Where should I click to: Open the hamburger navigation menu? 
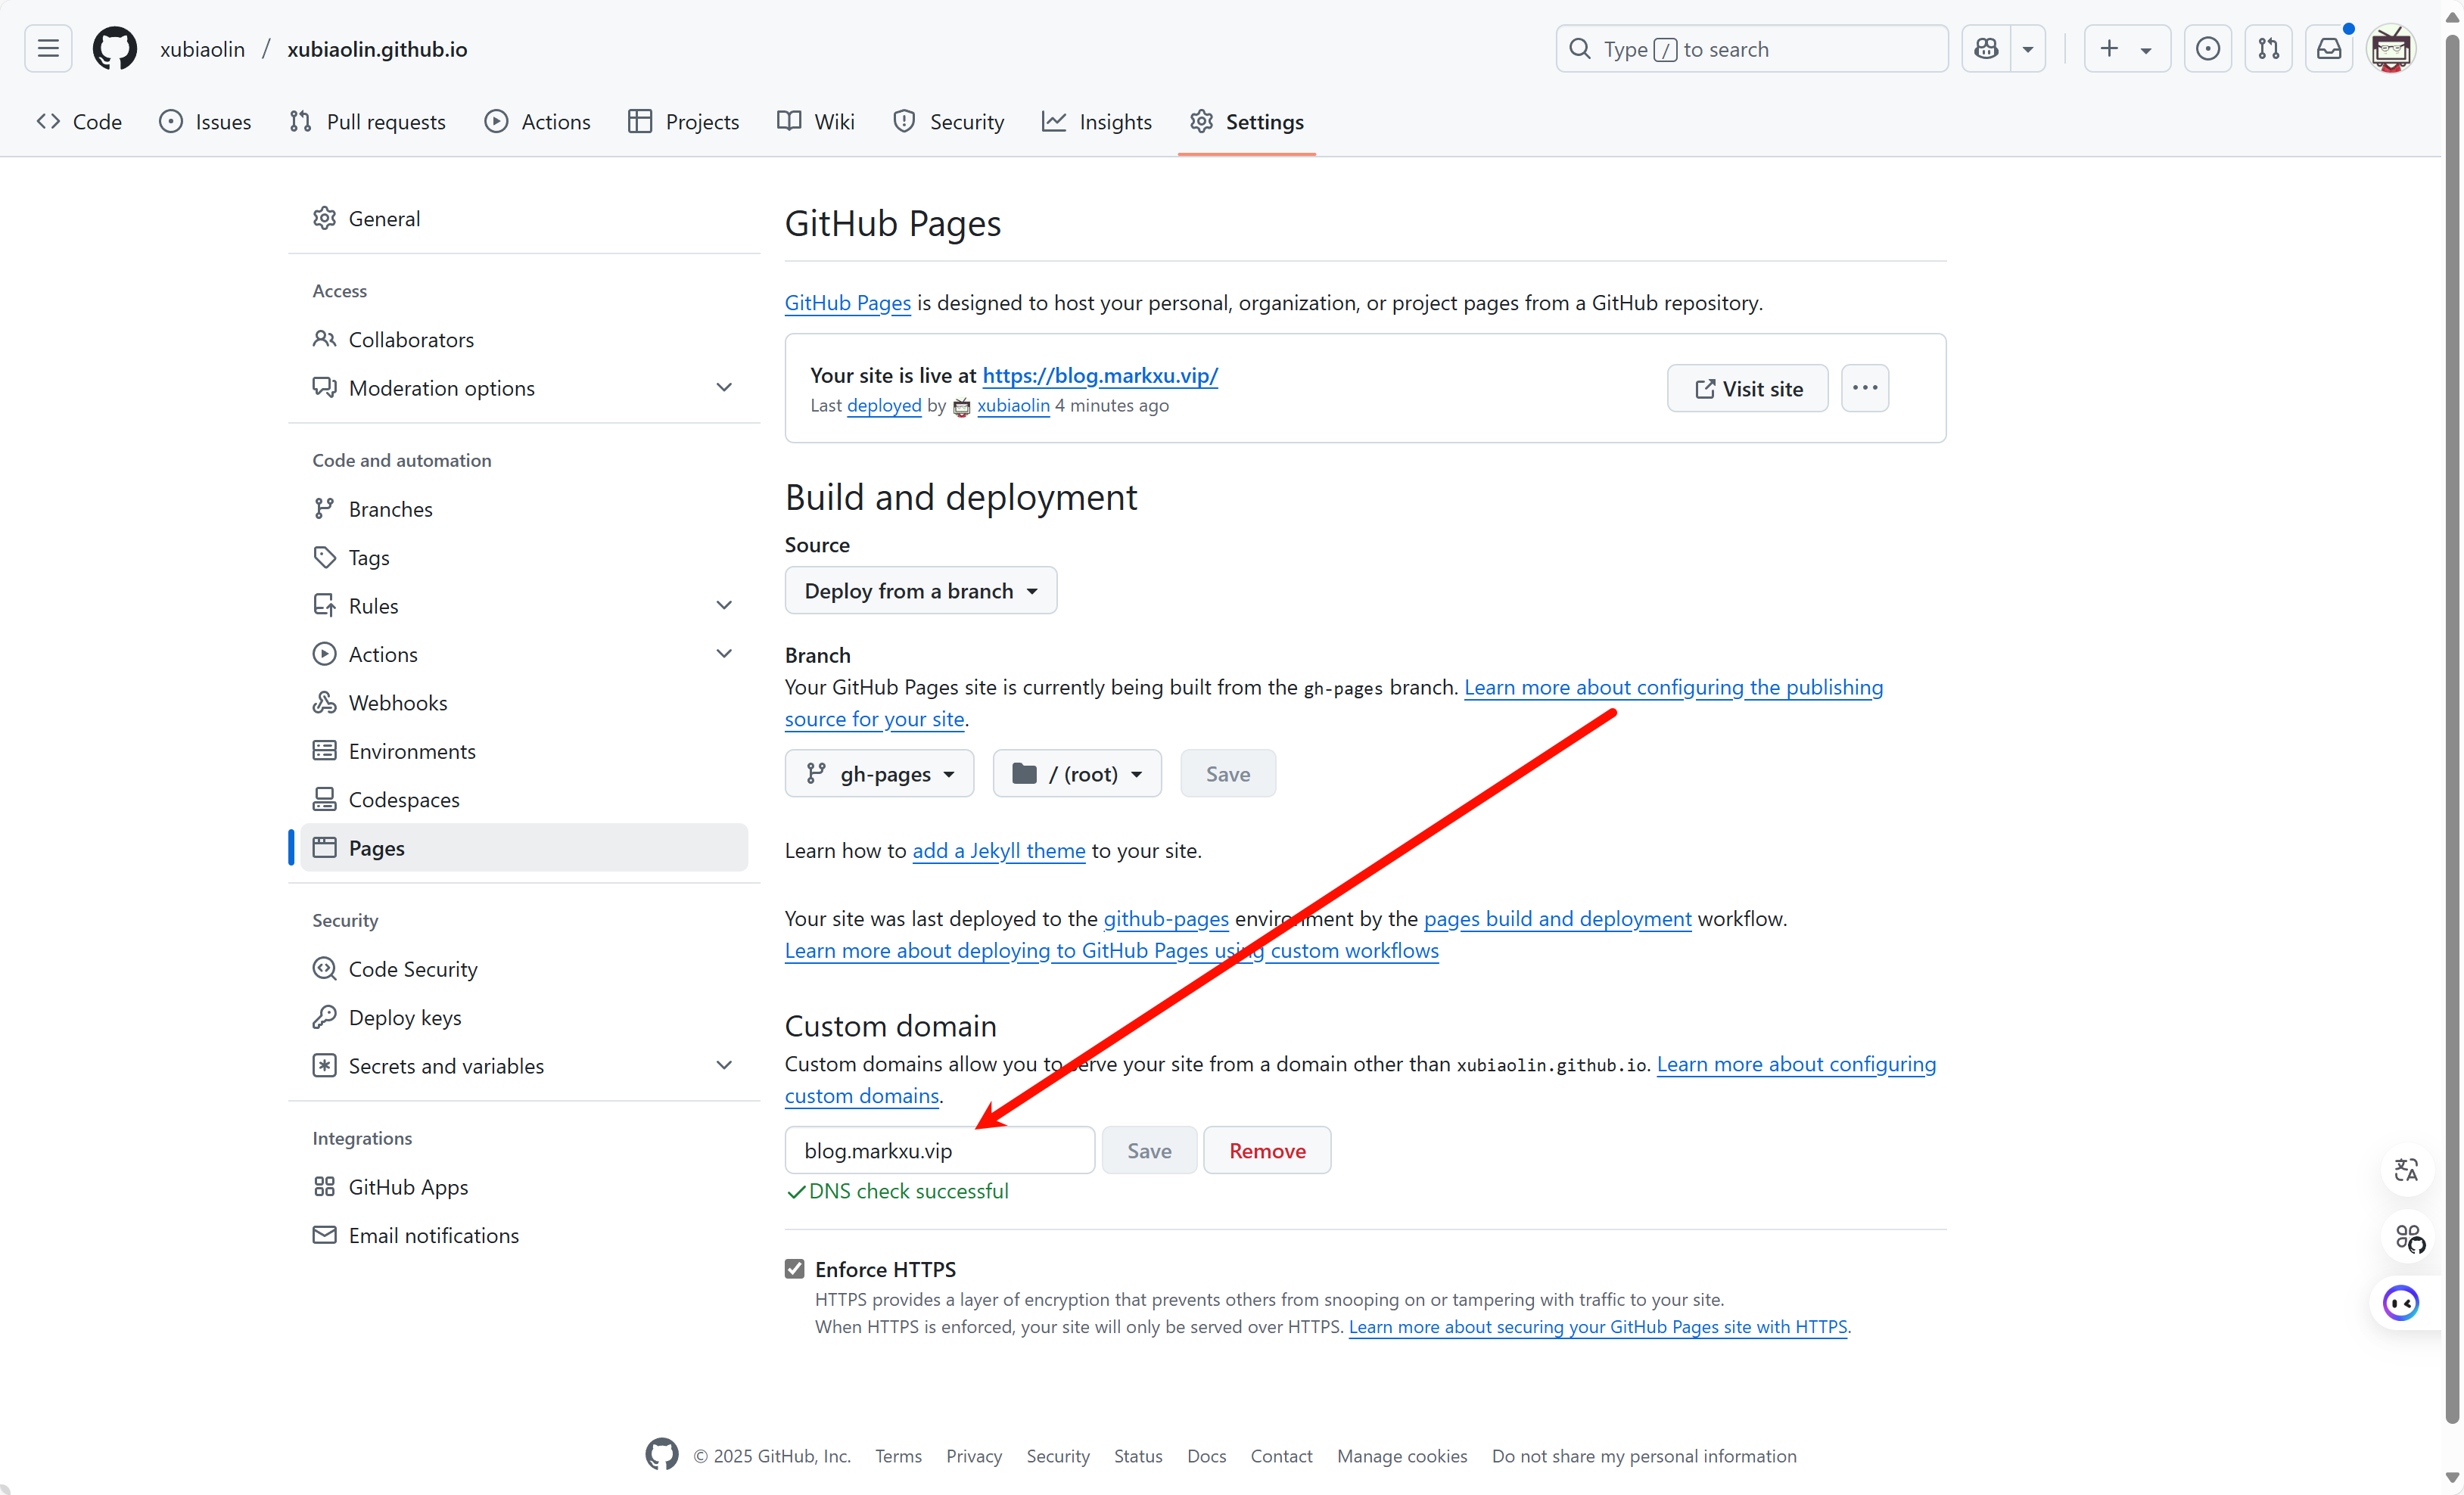[48, 49]
